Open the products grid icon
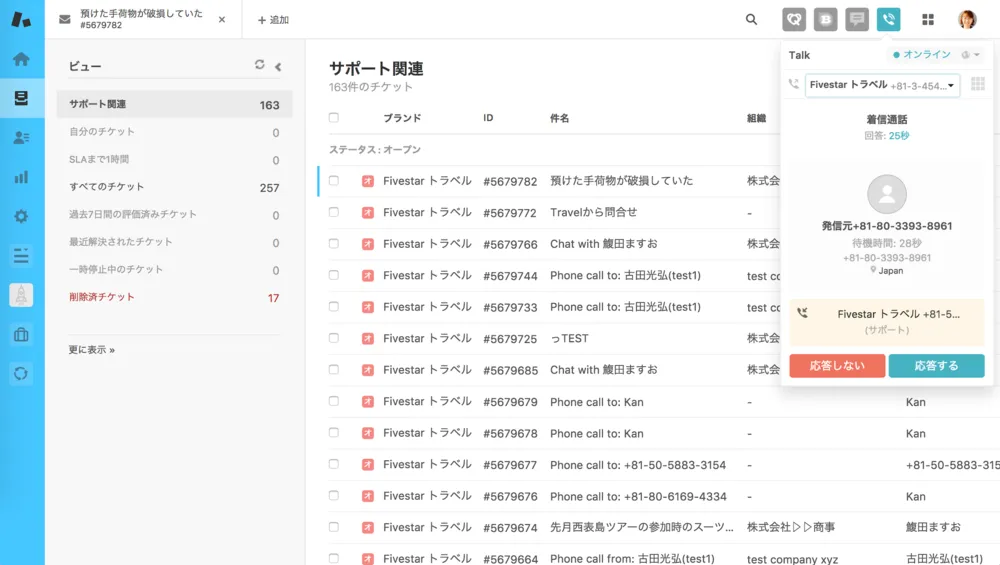This screenshot has width=1000, height=565. 928,19
